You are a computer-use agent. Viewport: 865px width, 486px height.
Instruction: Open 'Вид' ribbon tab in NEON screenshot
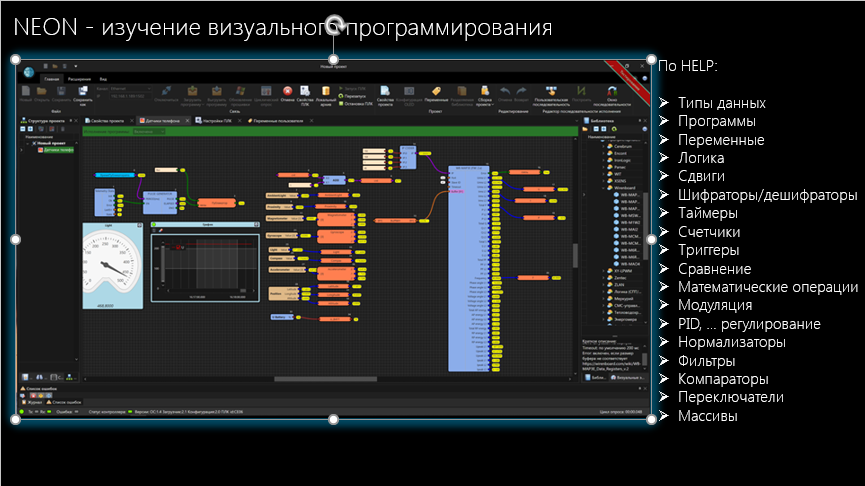pyautogui.click(x=103, y=79)
